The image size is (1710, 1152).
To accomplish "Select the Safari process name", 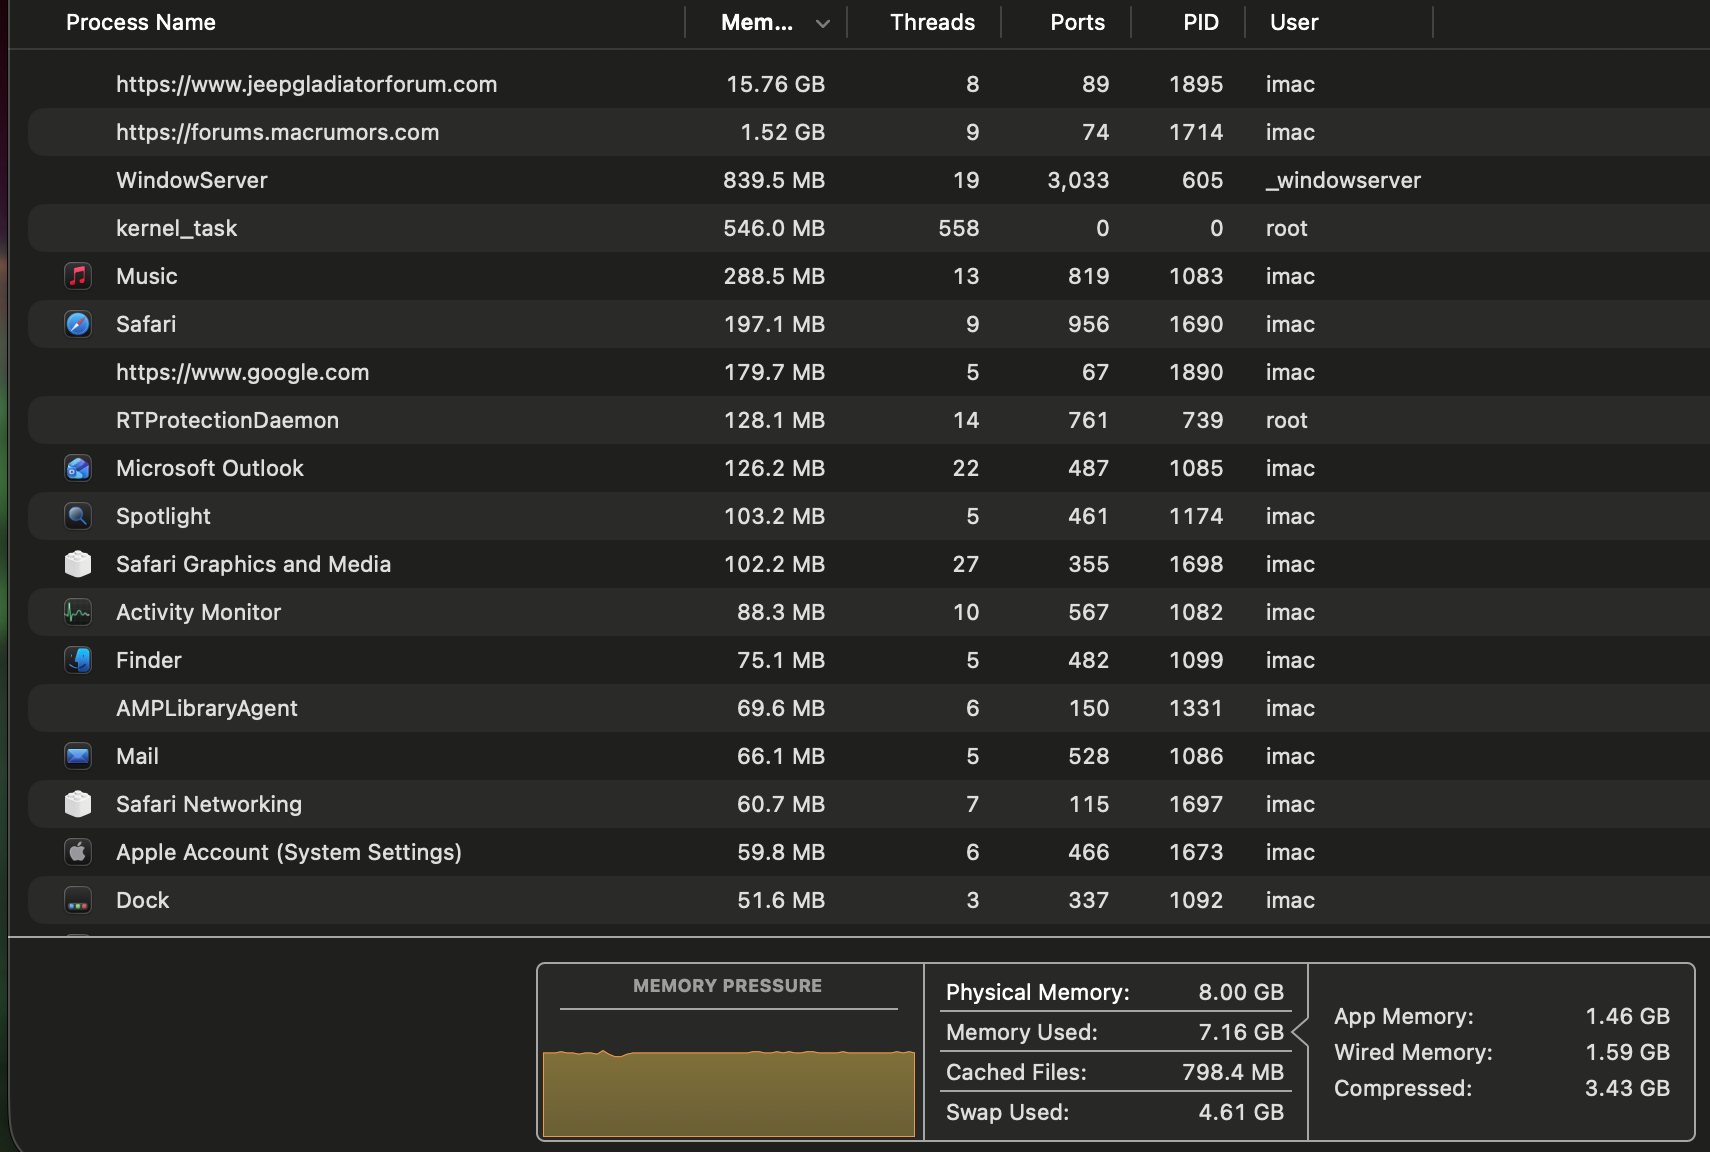I will click(146, 324).
